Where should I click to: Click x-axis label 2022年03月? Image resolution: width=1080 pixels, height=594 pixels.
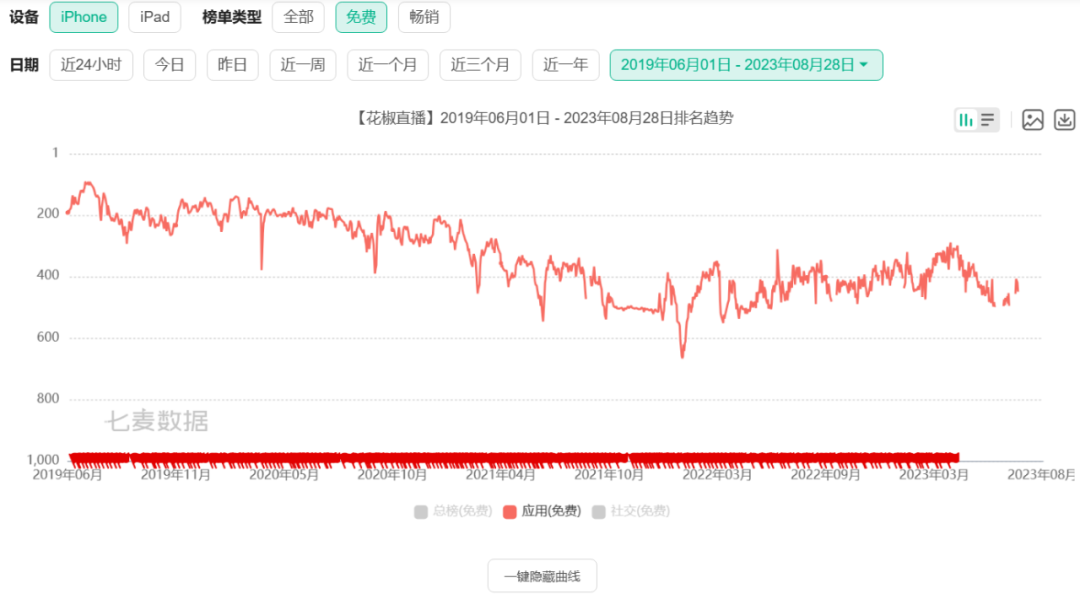click(717, 475)
